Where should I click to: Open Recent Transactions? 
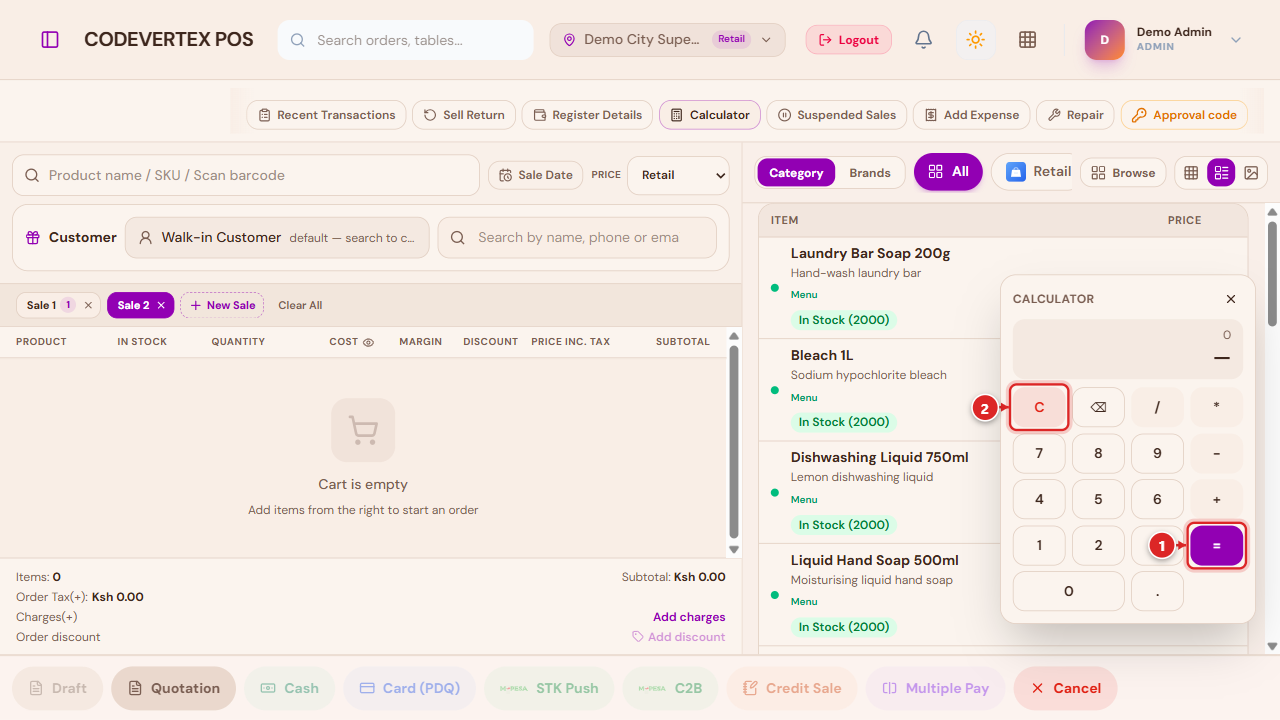[326, 115]
